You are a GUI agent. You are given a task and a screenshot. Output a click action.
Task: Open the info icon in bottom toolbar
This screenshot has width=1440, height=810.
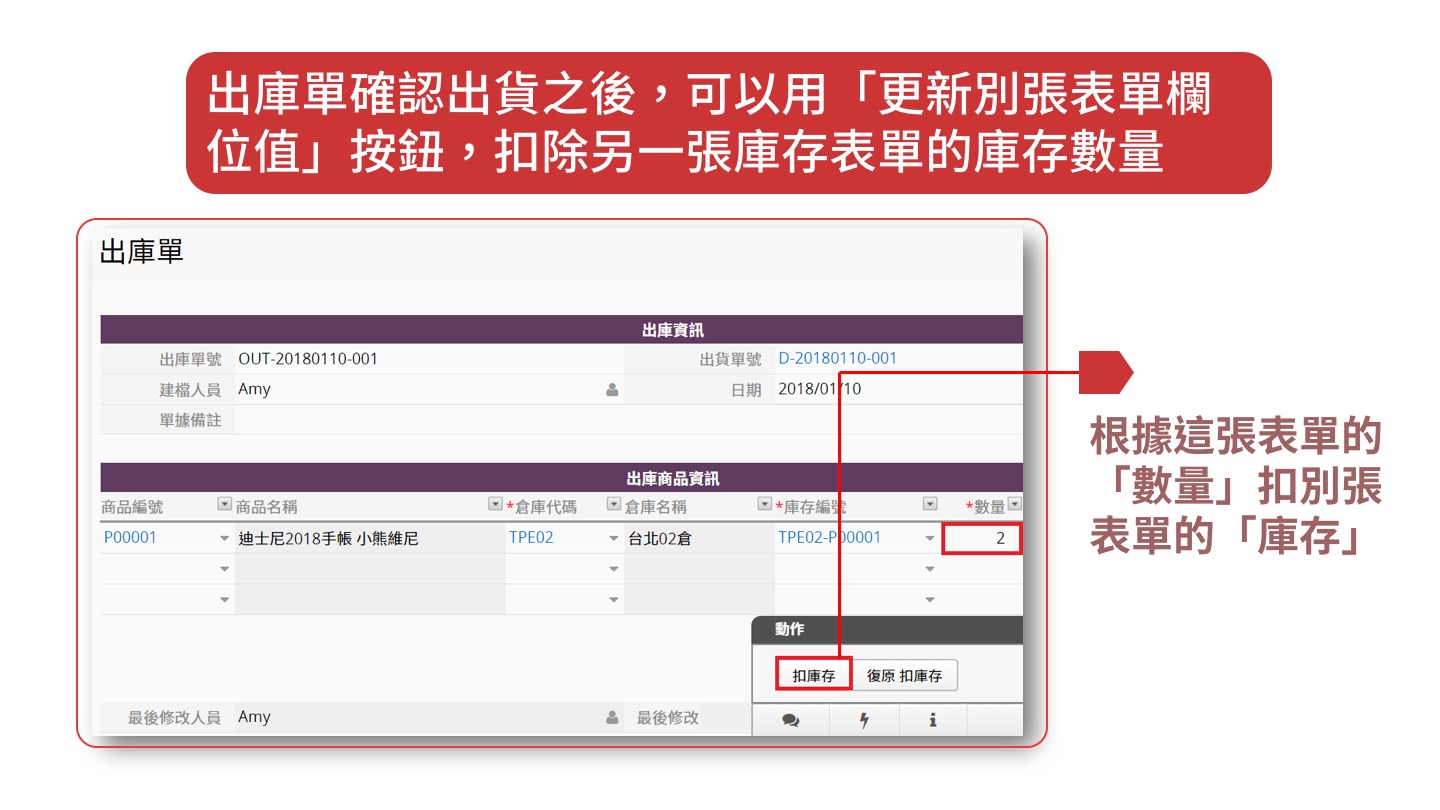[x=933, y=720]
